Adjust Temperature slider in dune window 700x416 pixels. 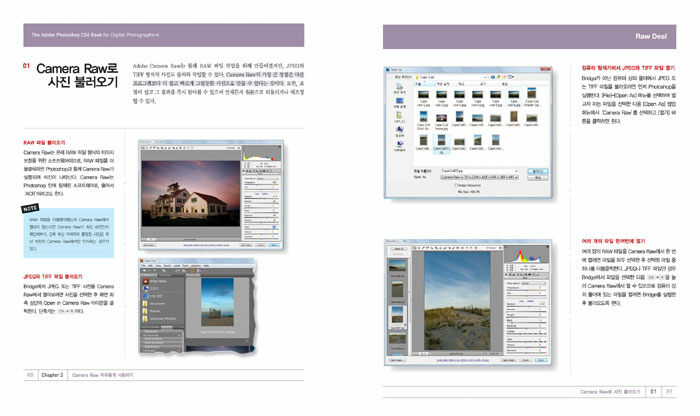pyautogui.click(x=526, y=290)
